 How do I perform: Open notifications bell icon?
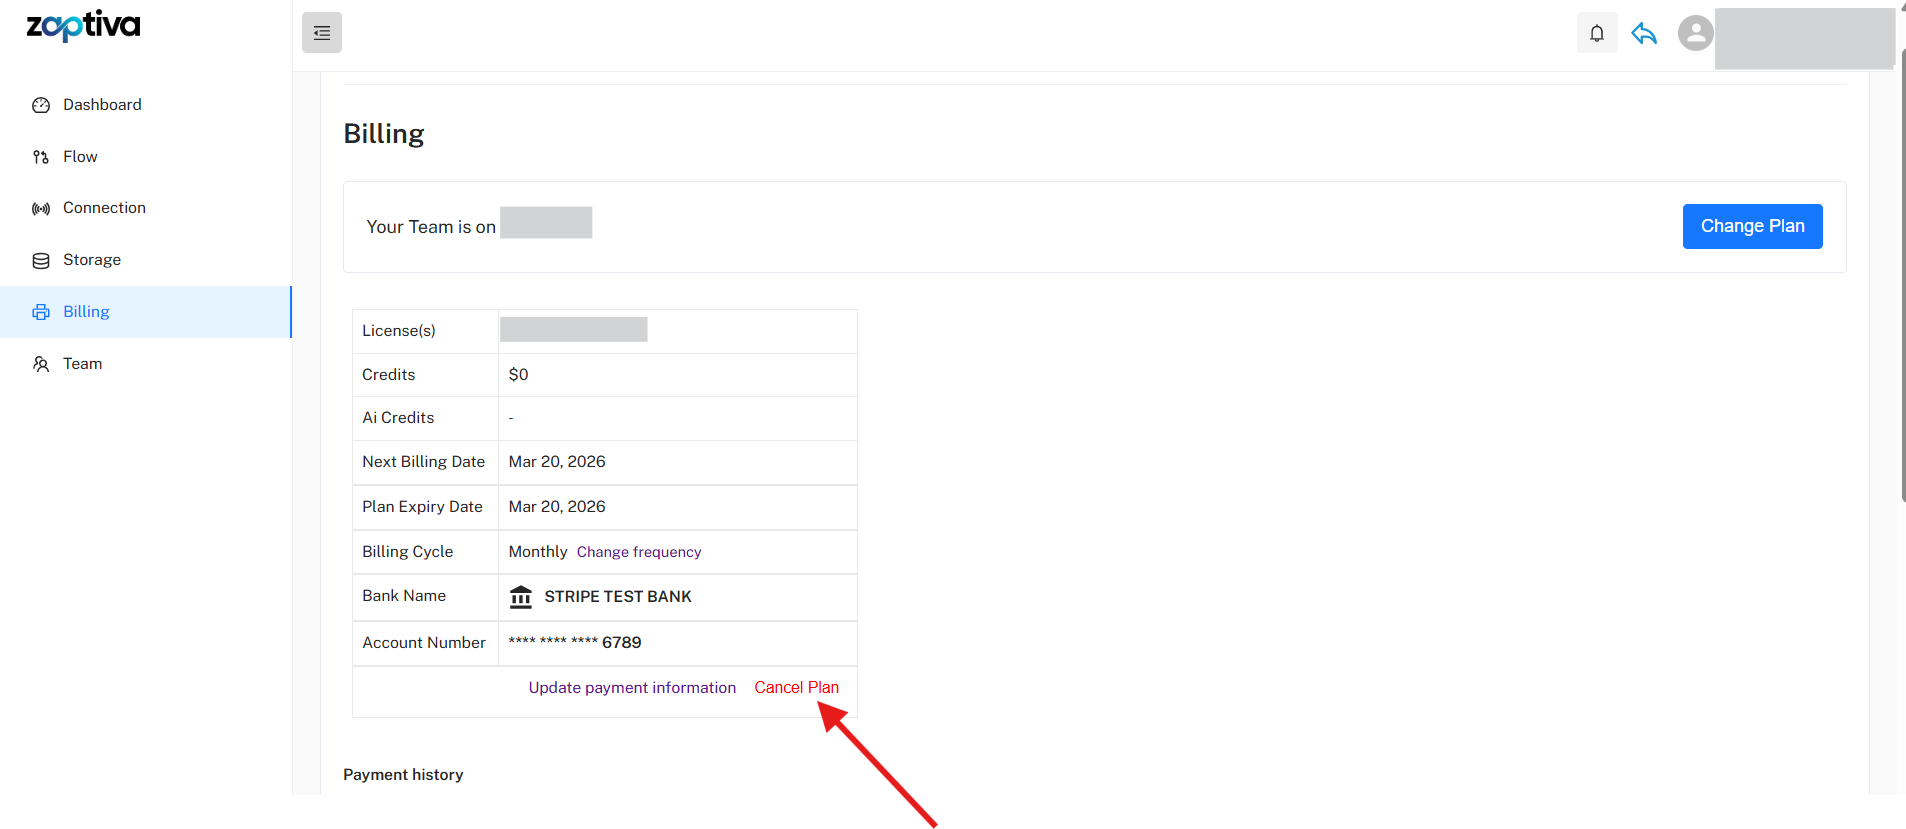click(1597, 33)
